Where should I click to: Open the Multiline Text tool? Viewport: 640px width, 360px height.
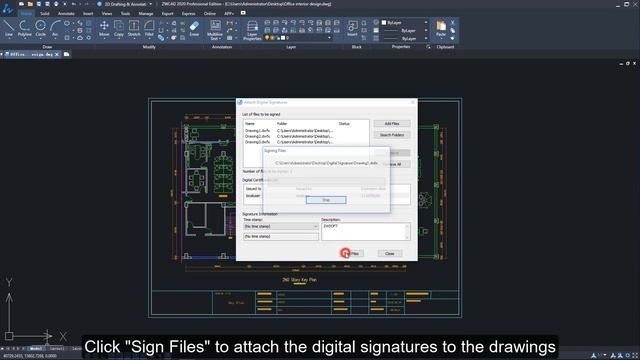[x=215, y=30]
